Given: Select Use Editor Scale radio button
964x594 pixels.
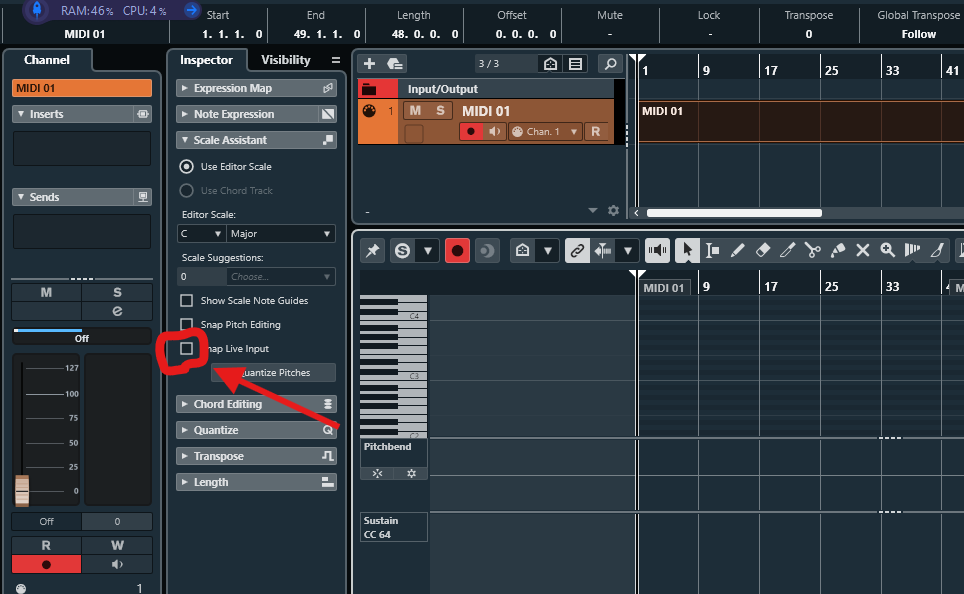Looking at the screenshot, I should click(x=186, y=166).
